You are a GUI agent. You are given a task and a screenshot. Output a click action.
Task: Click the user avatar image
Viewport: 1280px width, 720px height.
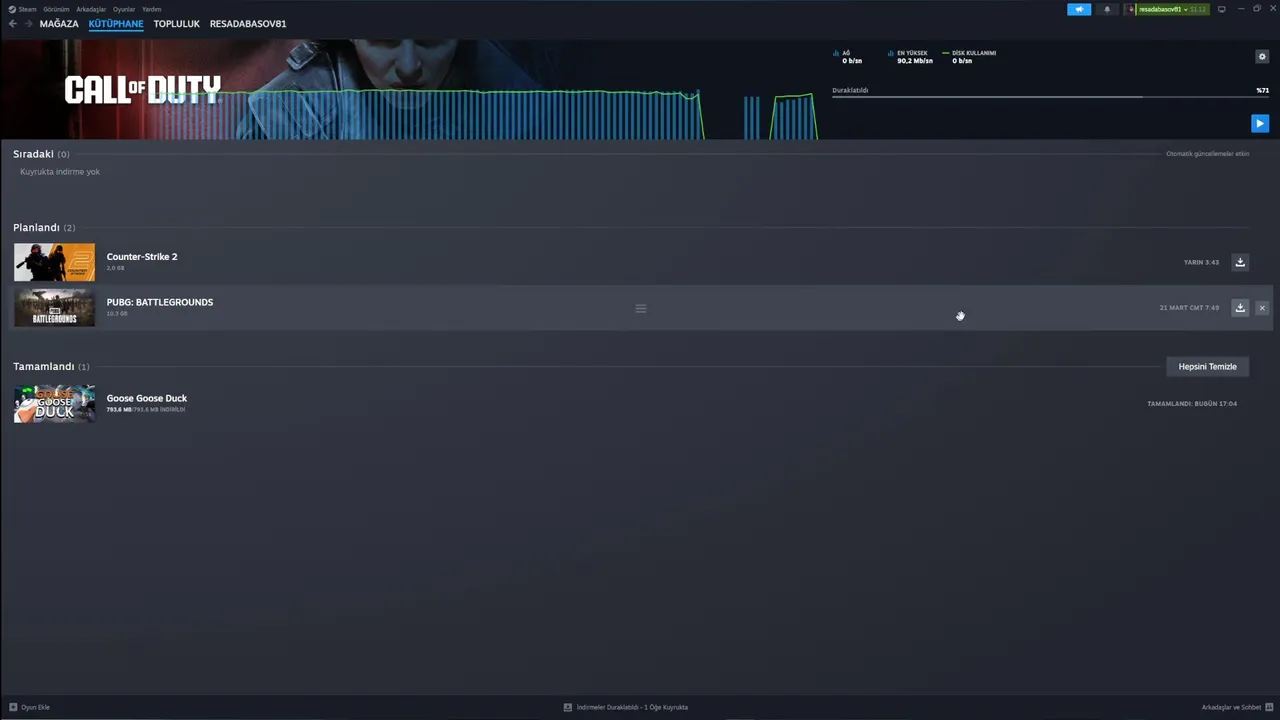point(1131,9)
